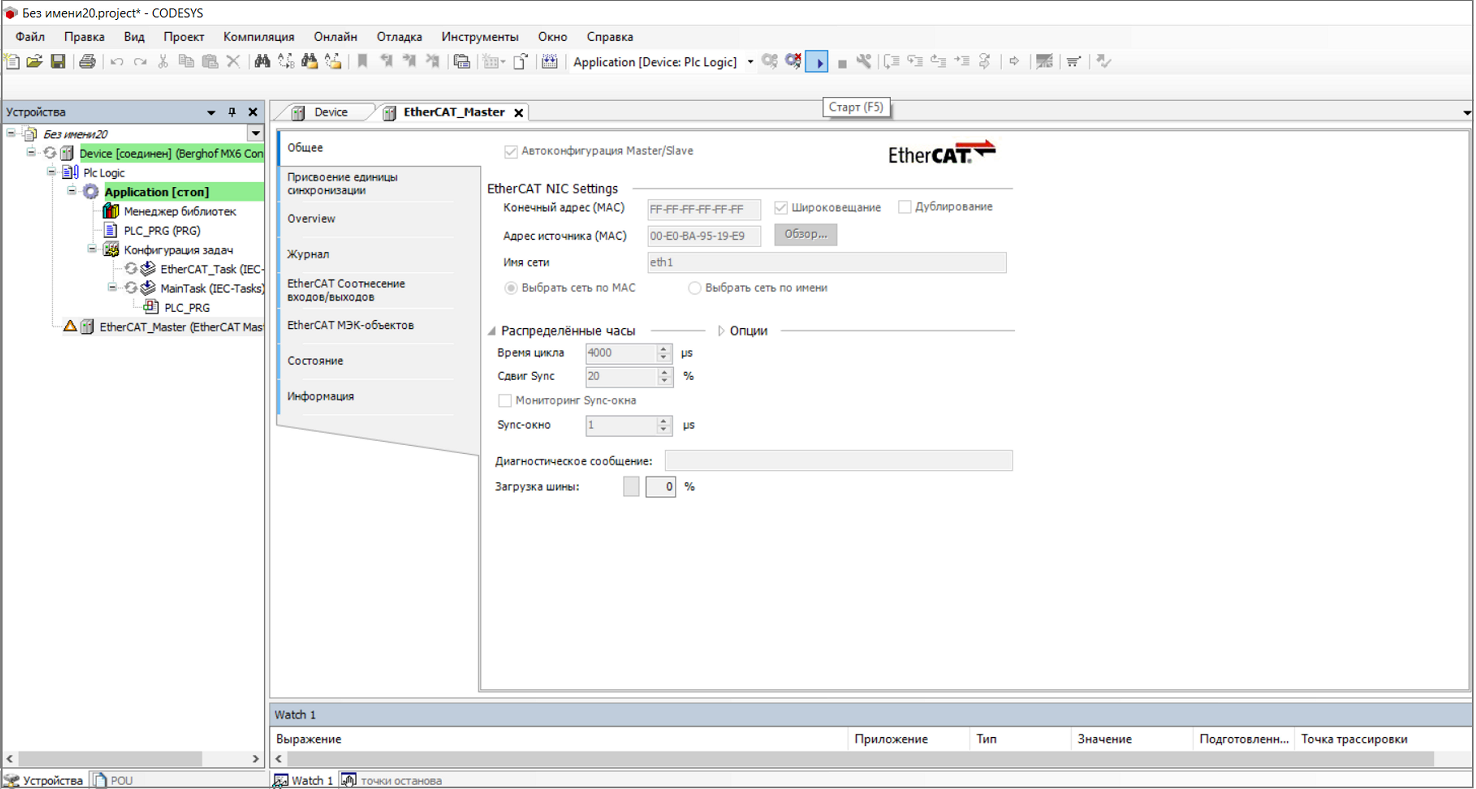Click the Менеджер библиотек books icon
The width and height of the screenshot is (1476, 789).
(112, 211)
